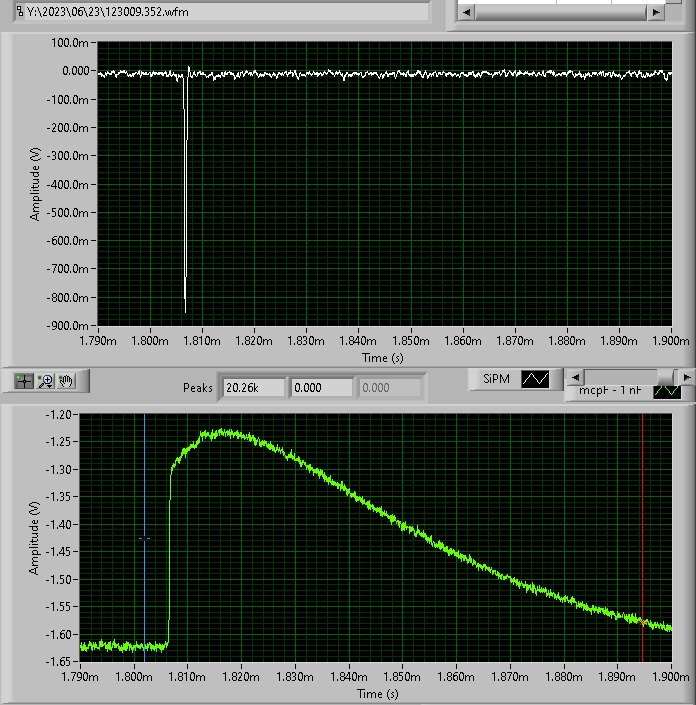Activate the graph zoom tool
Image resolution: width=696 pixels, height=705 pixels.
[x=46, y=381]
